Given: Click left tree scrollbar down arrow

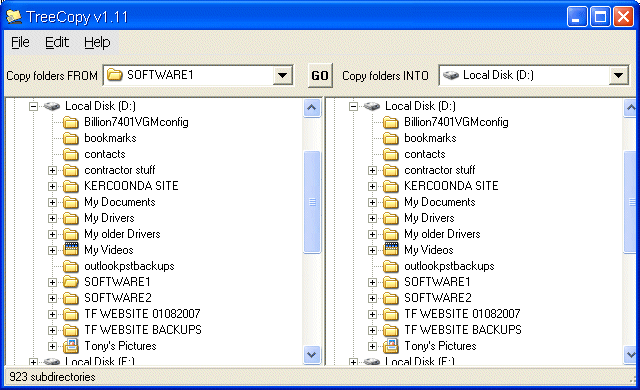Looking at the screenshot, I should click(x=312, y=355).
